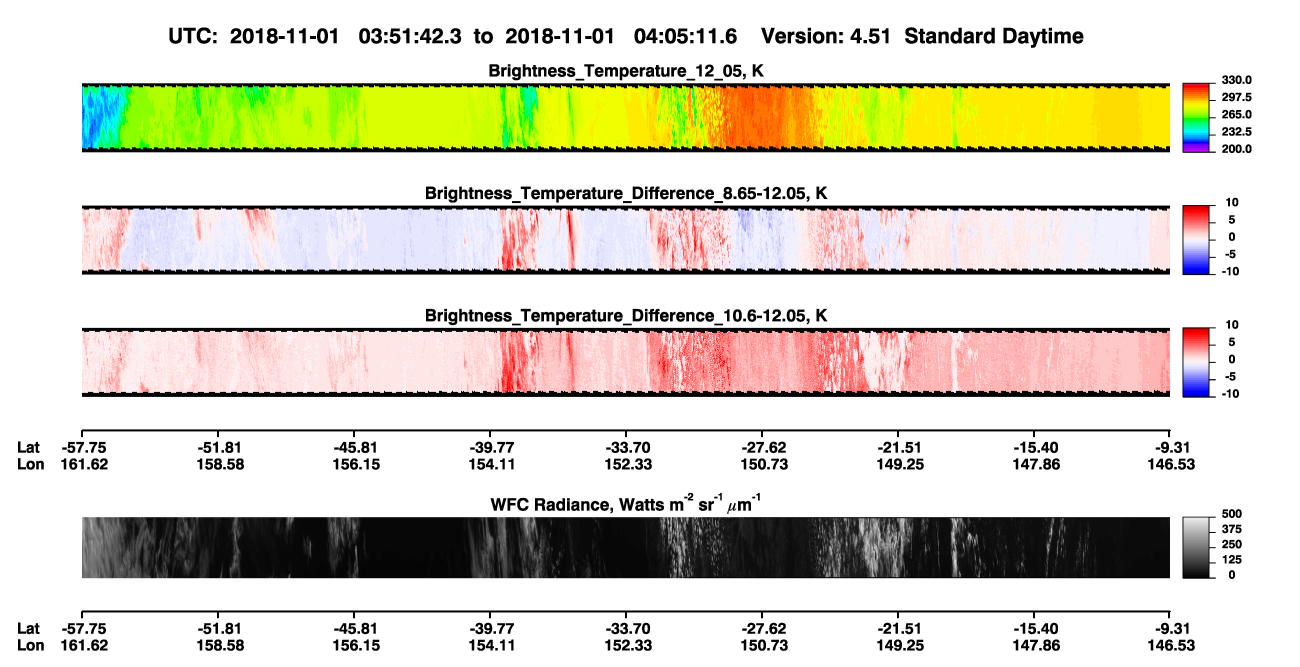Screen dimensions: 1300x667
Task: Click the Brightness_Temperature_12_05 panel title
Action: pos(626,71)
